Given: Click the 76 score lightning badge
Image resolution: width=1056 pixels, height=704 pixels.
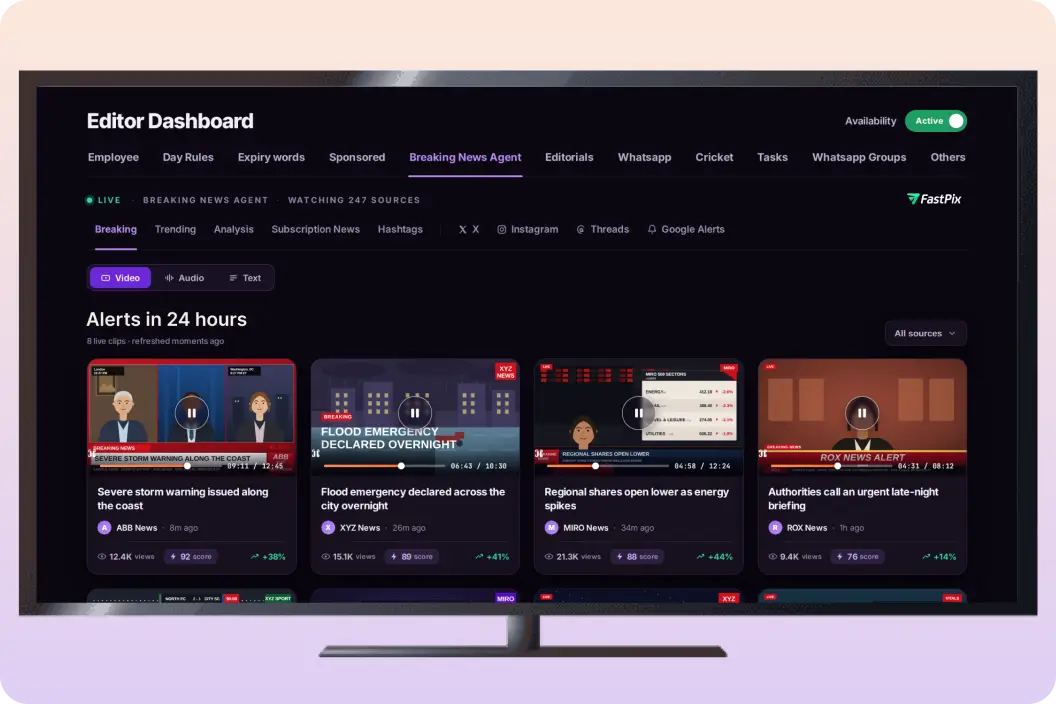Looking at the screenshot, I should (858, 556).
